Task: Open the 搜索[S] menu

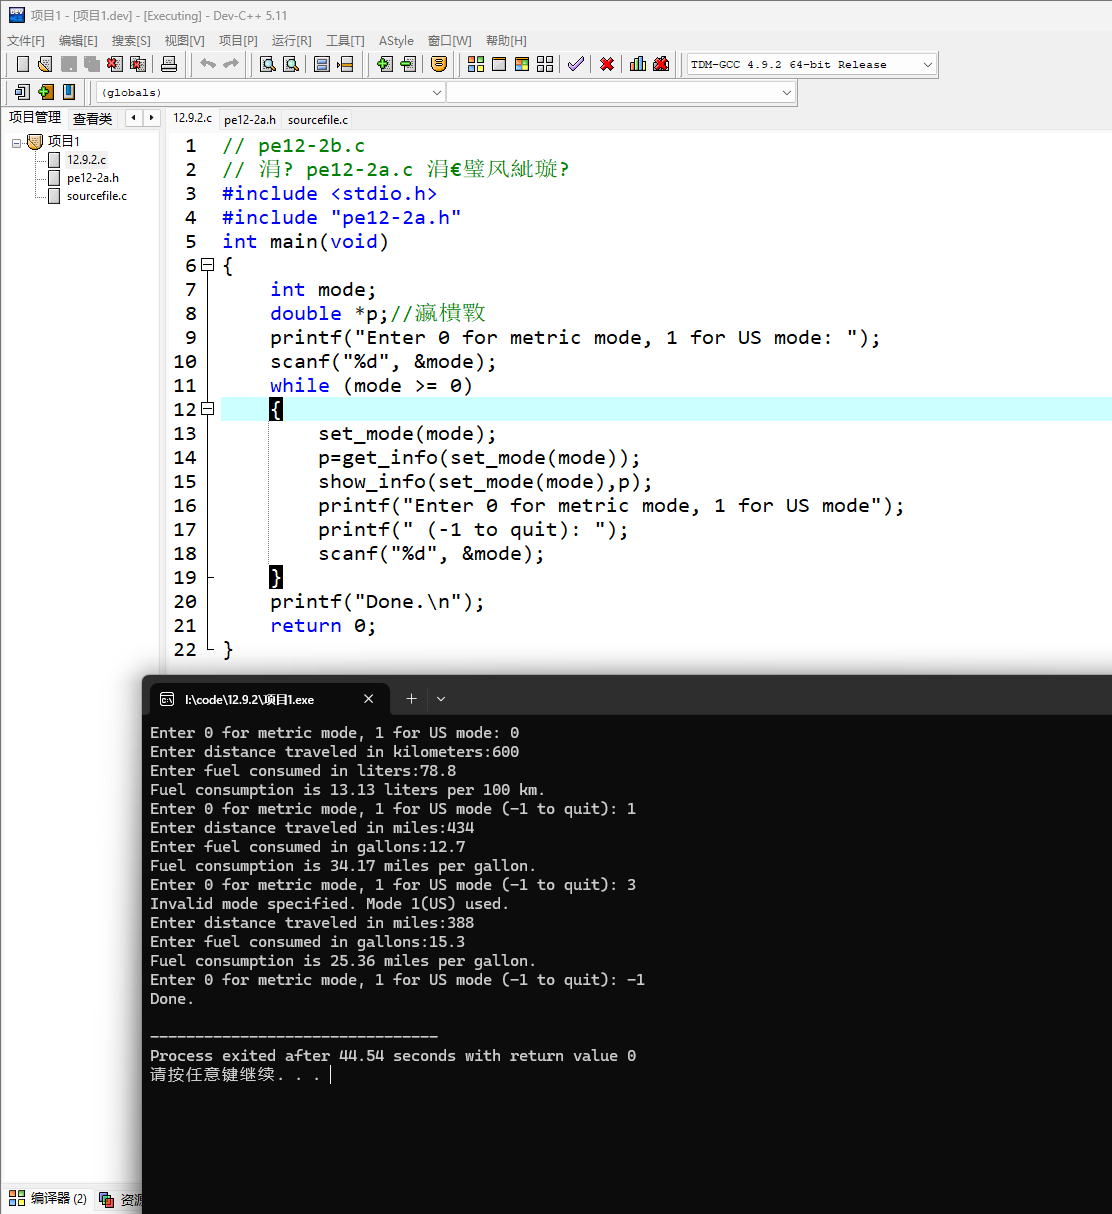Action: click(x=131, y=40)
